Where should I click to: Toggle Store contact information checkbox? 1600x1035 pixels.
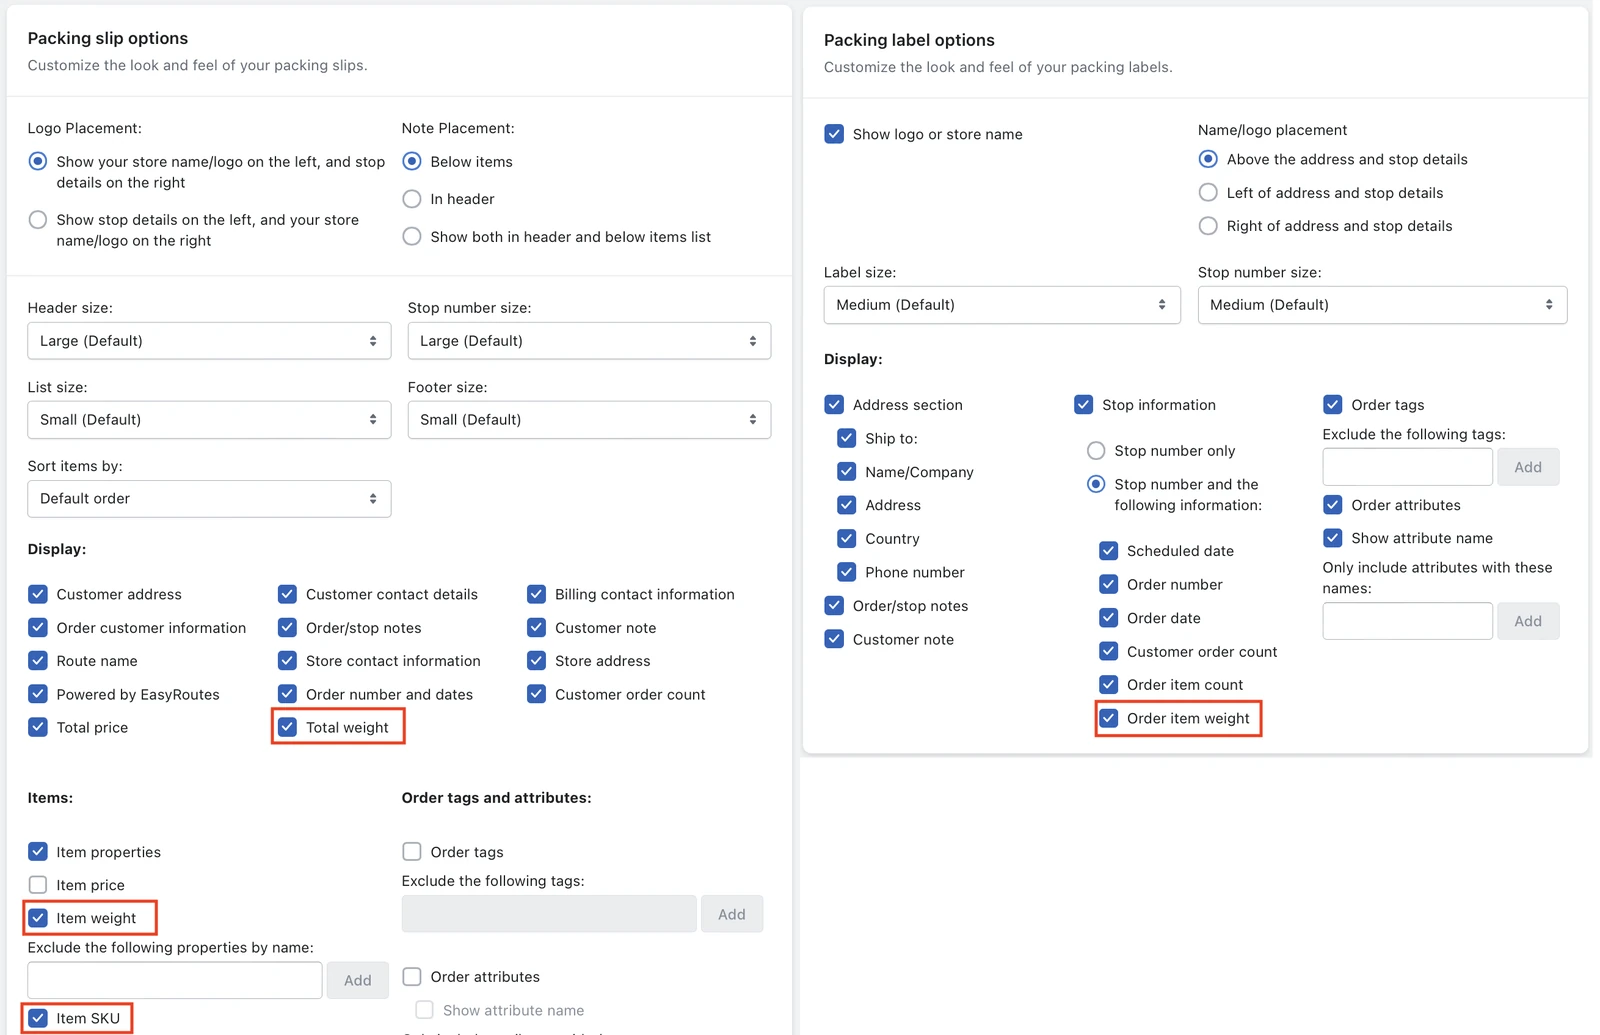(x=288, y=661)
